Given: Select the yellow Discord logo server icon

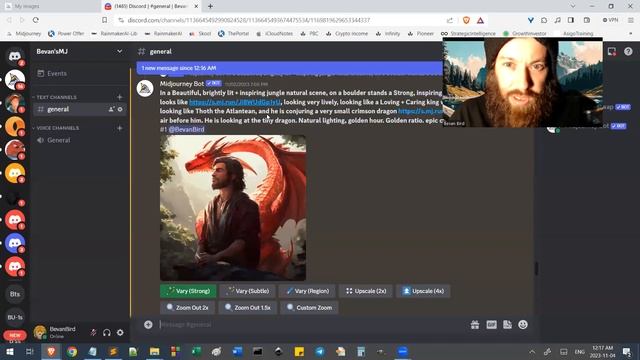Looking at the screenshot, I should (x=15, y=173).
